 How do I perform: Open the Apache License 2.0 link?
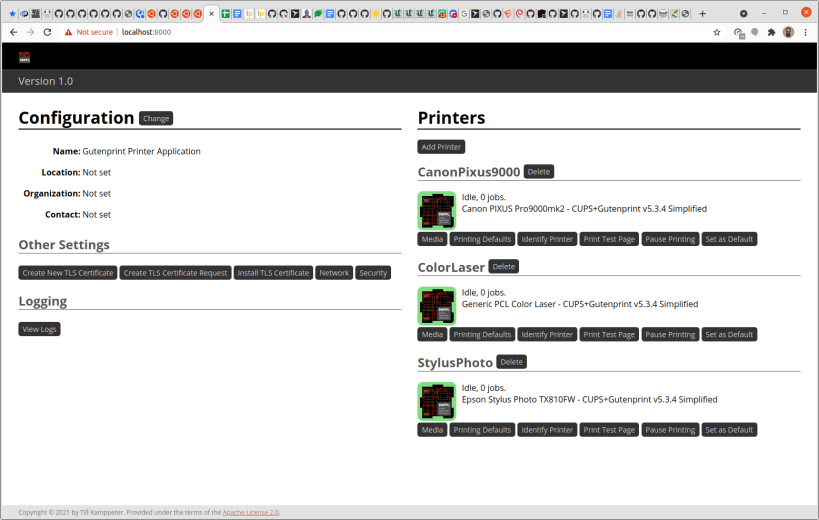(251, 513)
